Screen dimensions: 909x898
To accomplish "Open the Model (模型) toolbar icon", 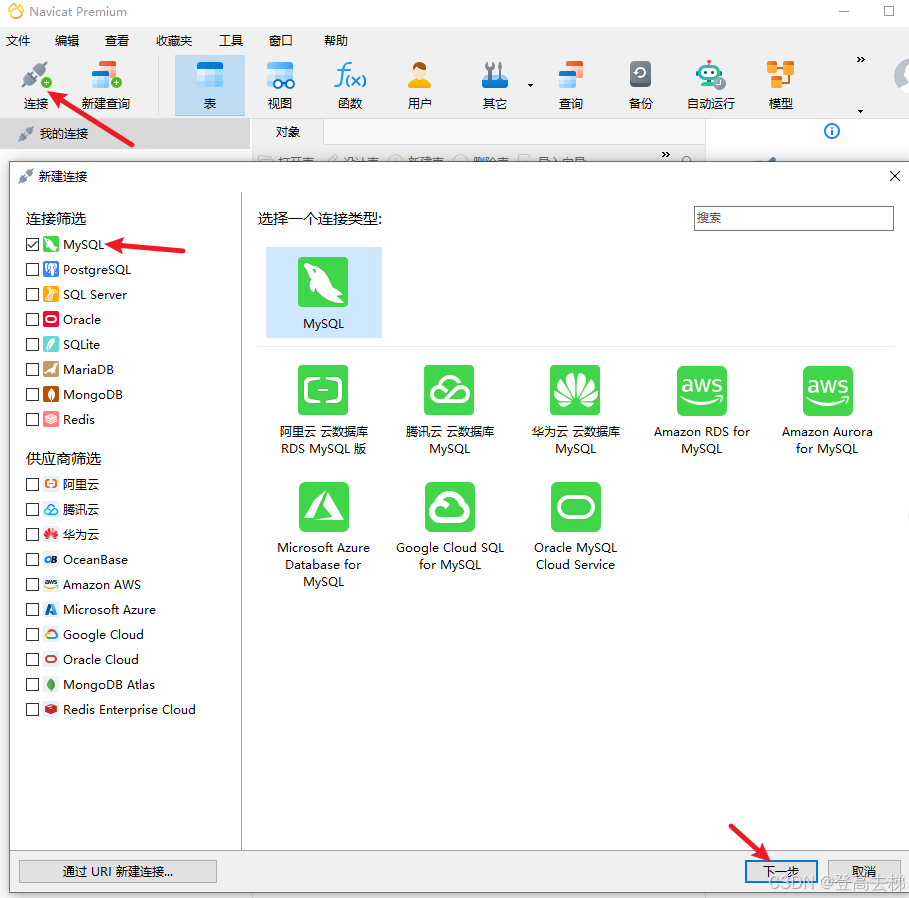I will pyautogui.click(x=780, y=85).
